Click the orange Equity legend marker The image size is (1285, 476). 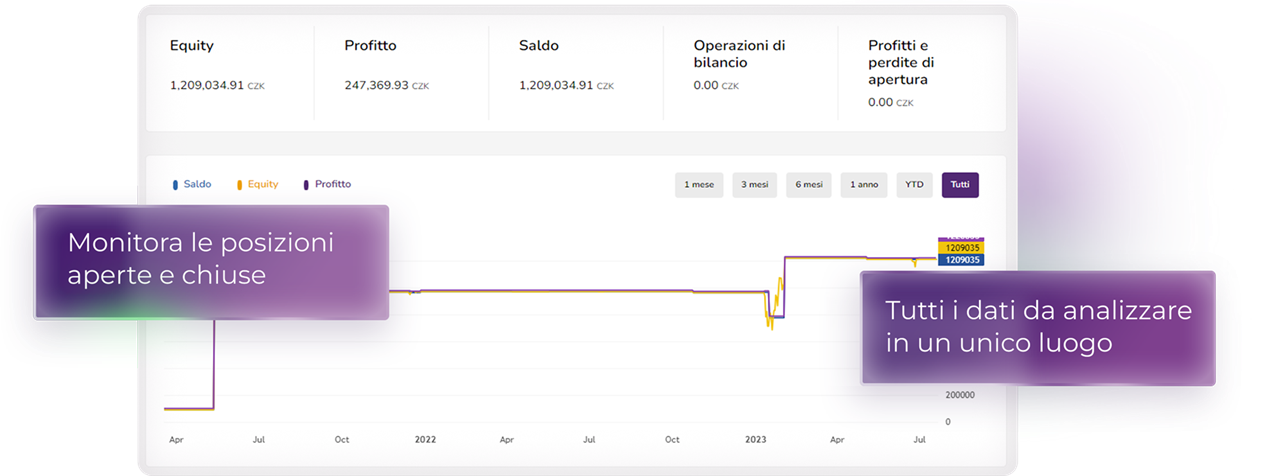(x=239, y=185)
